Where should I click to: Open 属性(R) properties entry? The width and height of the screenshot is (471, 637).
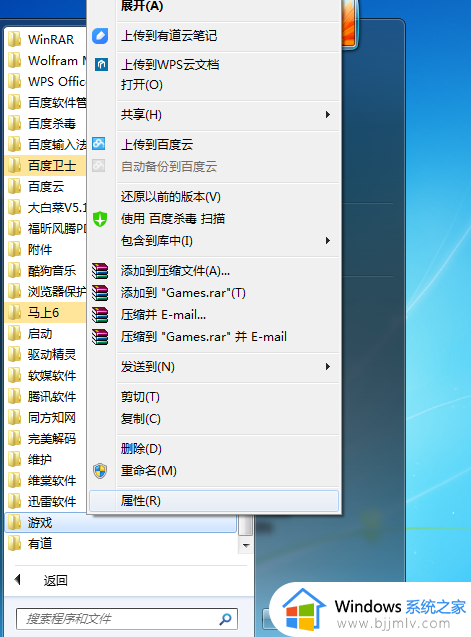(214, 501)
